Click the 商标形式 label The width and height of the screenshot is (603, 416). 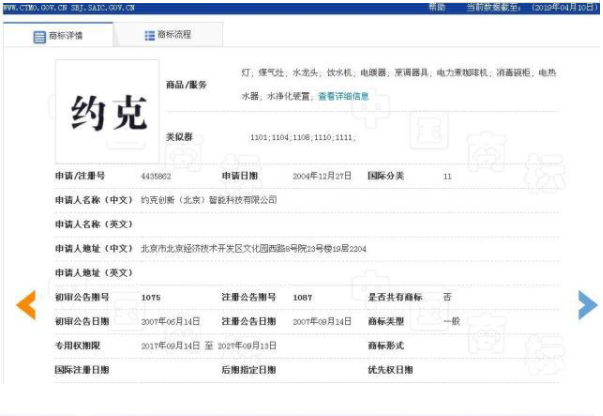tap(386, 345)
